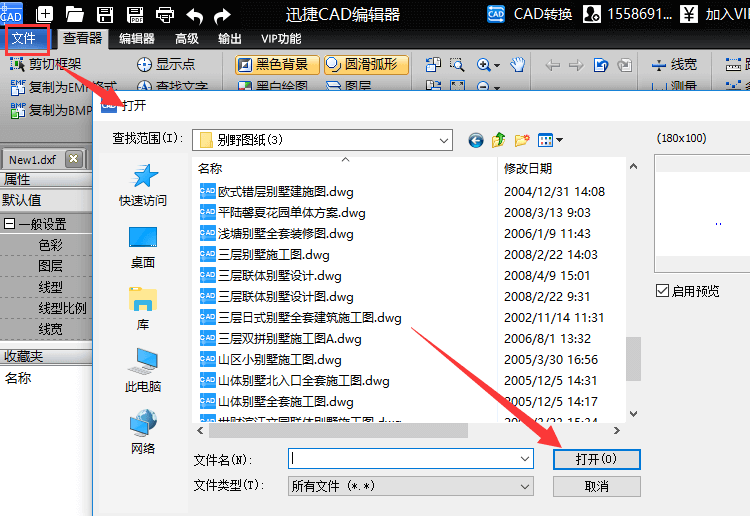Toggle 线宽 display in ribbon
750x516 pixels.
click(675, 65)
